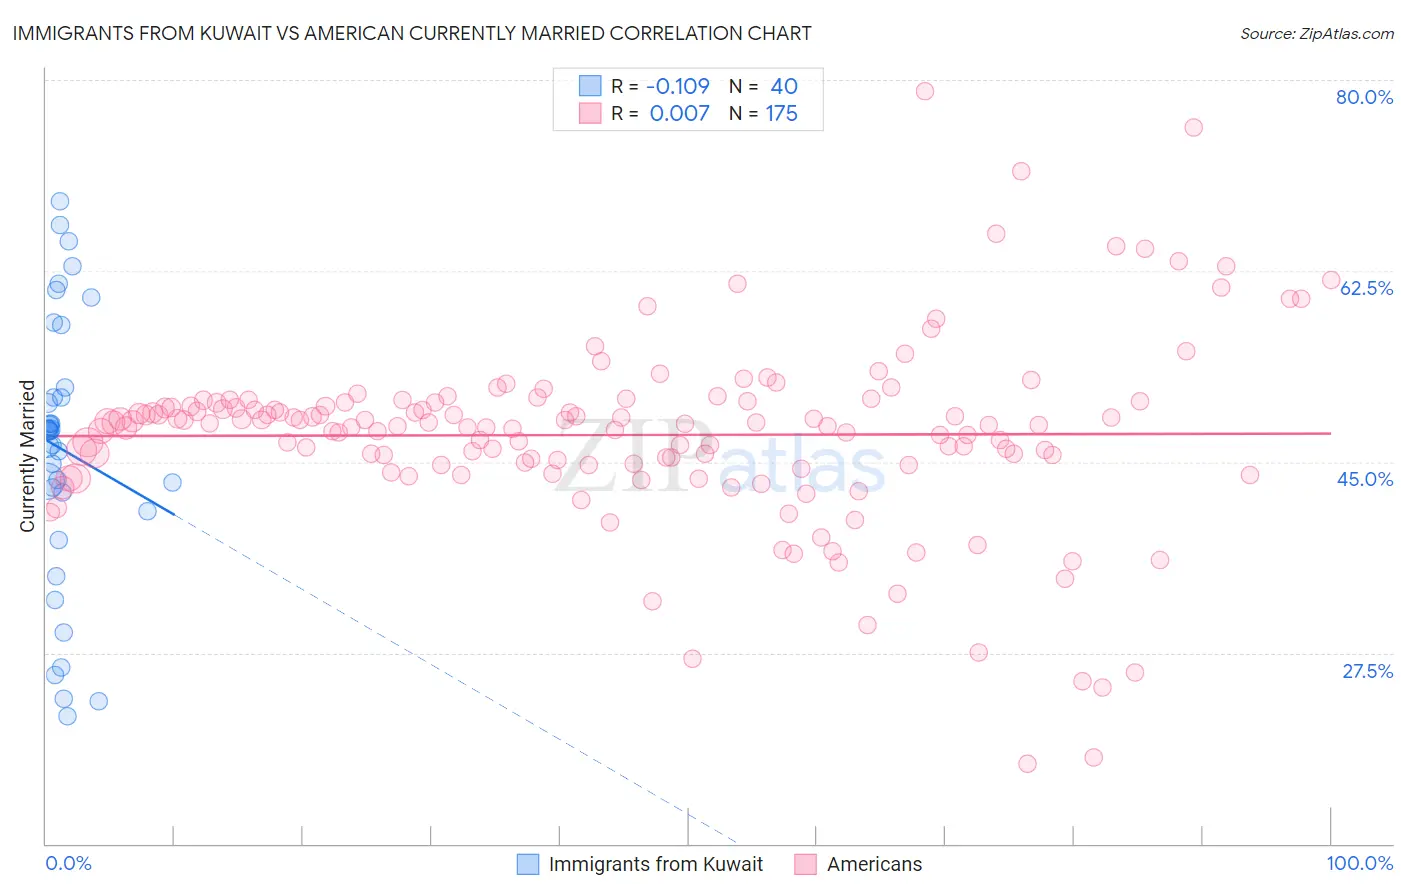Click the 45.0% y-axis label
This screenshot has width=1406, height=892.
pos(1365,479)
